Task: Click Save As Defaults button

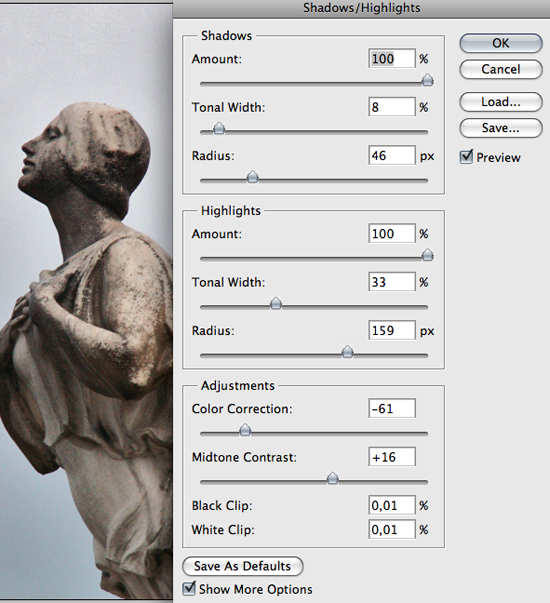Action: (243, 566)
